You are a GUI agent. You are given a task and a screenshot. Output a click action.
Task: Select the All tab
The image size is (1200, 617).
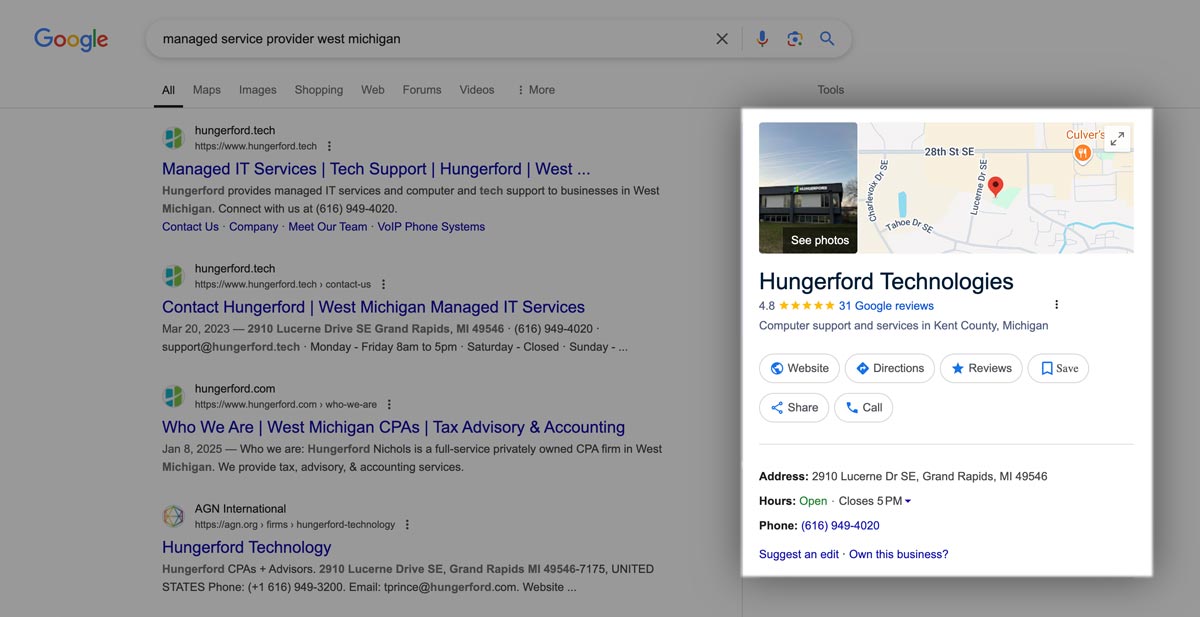169,90
